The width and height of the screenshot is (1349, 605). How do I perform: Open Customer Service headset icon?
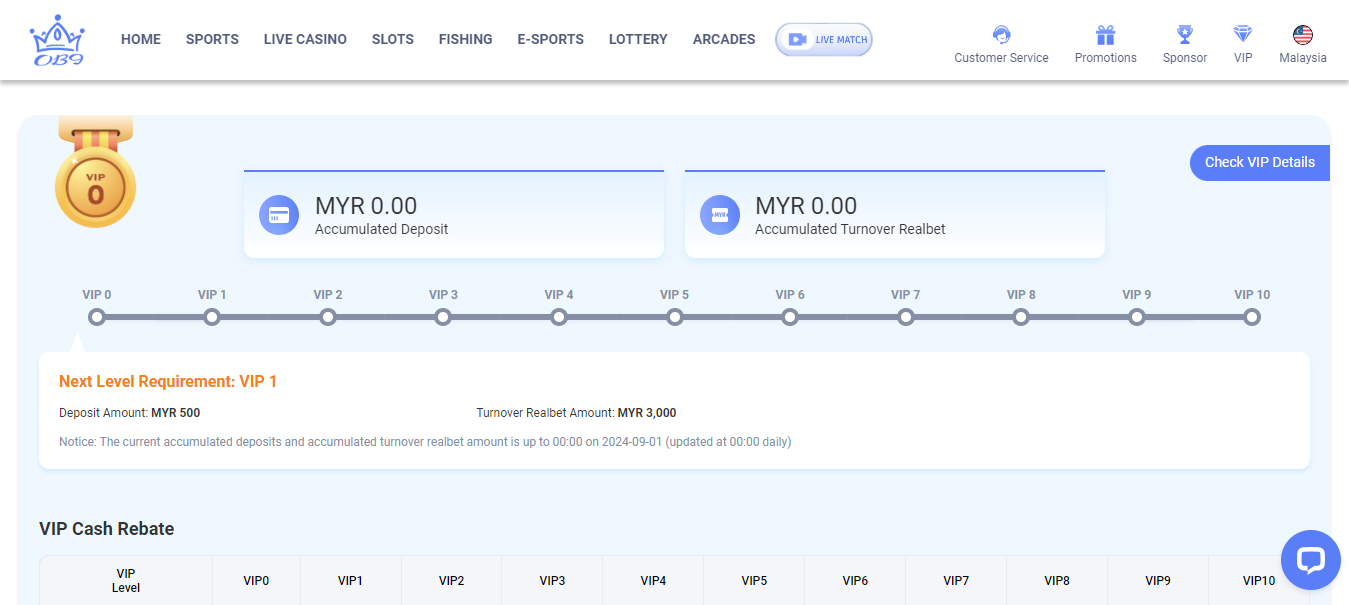tap(1001, 36)
